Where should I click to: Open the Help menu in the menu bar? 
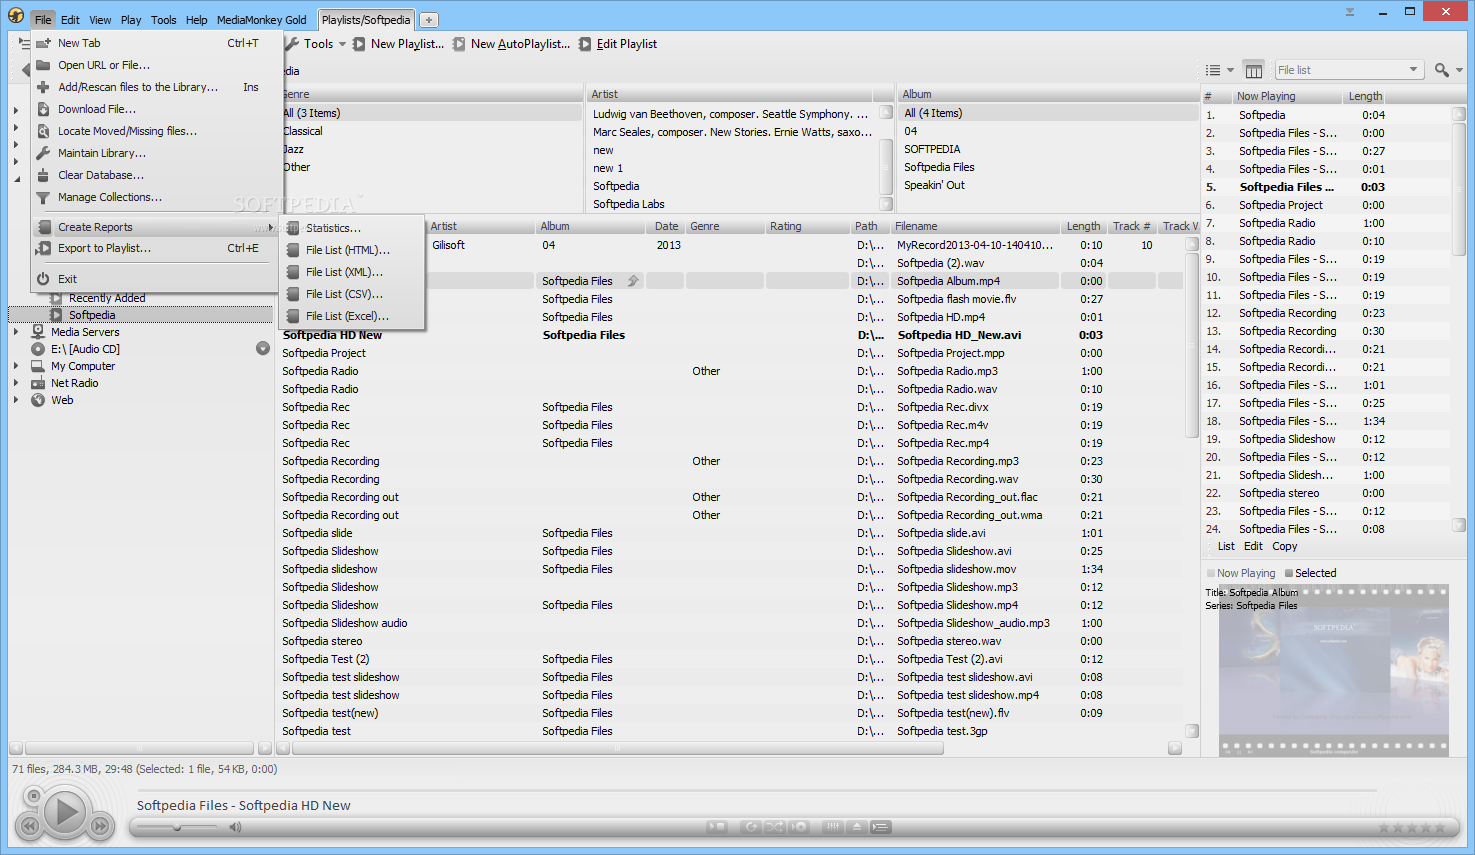[197, 20]
